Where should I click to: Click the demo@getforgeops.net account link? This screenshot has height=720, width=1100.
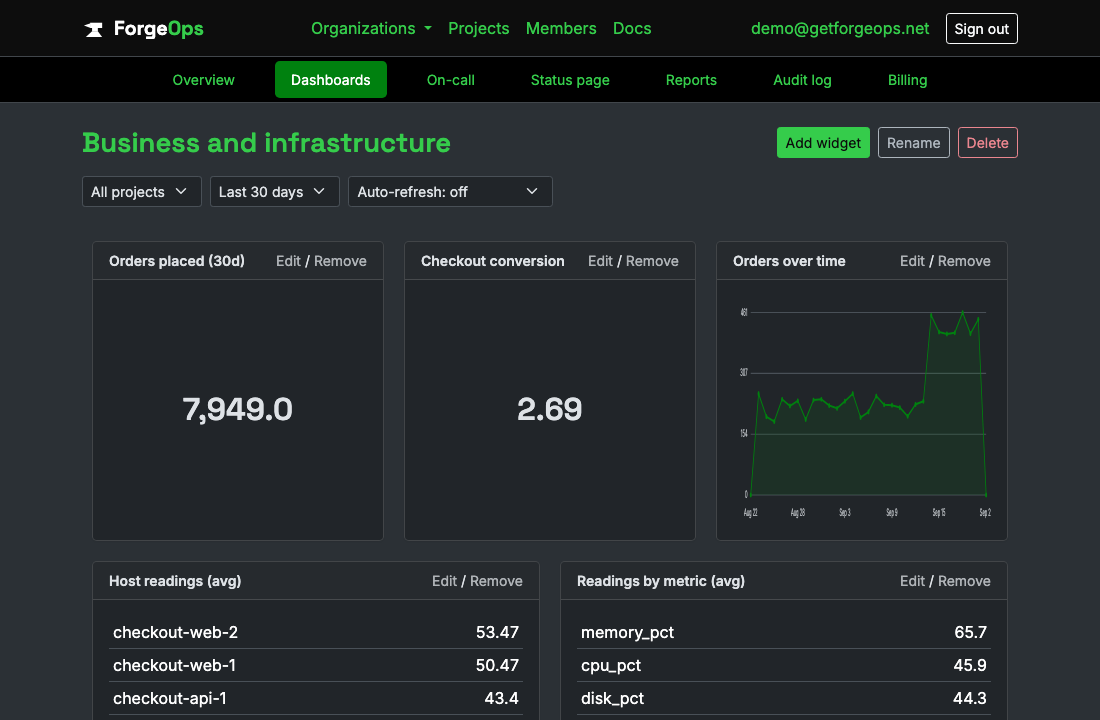point(840,29)
